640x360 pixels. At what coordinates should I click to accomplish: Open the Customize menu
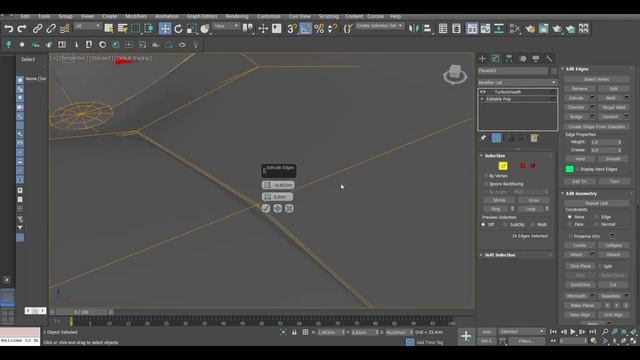tap(269, 16)
